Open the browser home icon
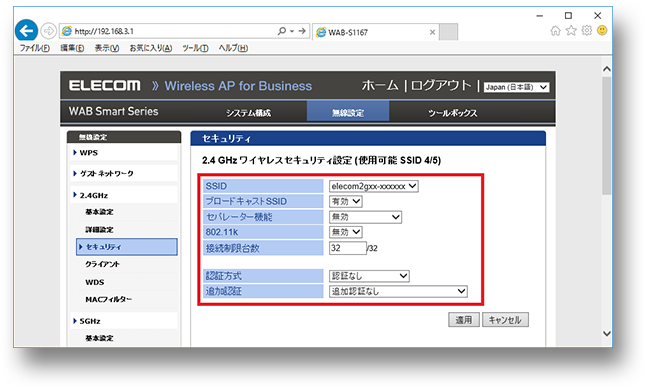Screen dimensions: 647x389 pos(555,31)
